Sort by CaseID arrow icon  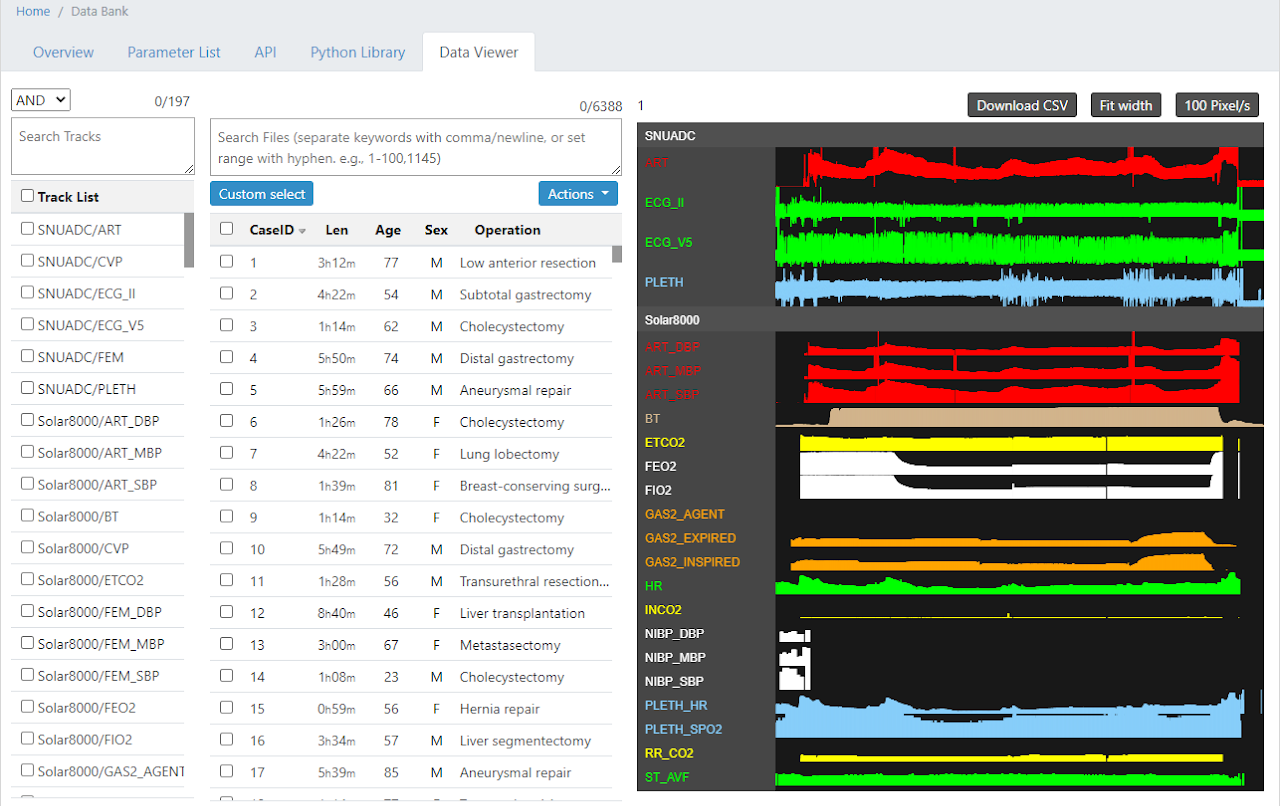[x=302, y=231]
